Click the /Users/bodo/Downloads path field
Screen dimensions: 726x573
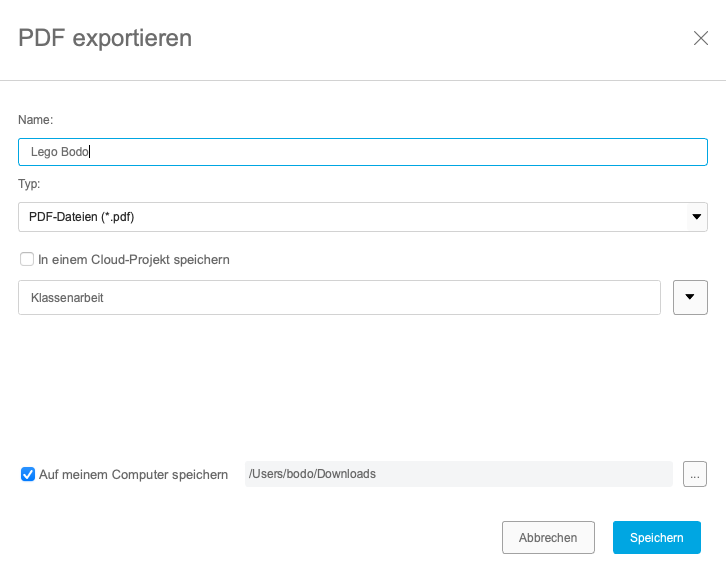[458, 474]
